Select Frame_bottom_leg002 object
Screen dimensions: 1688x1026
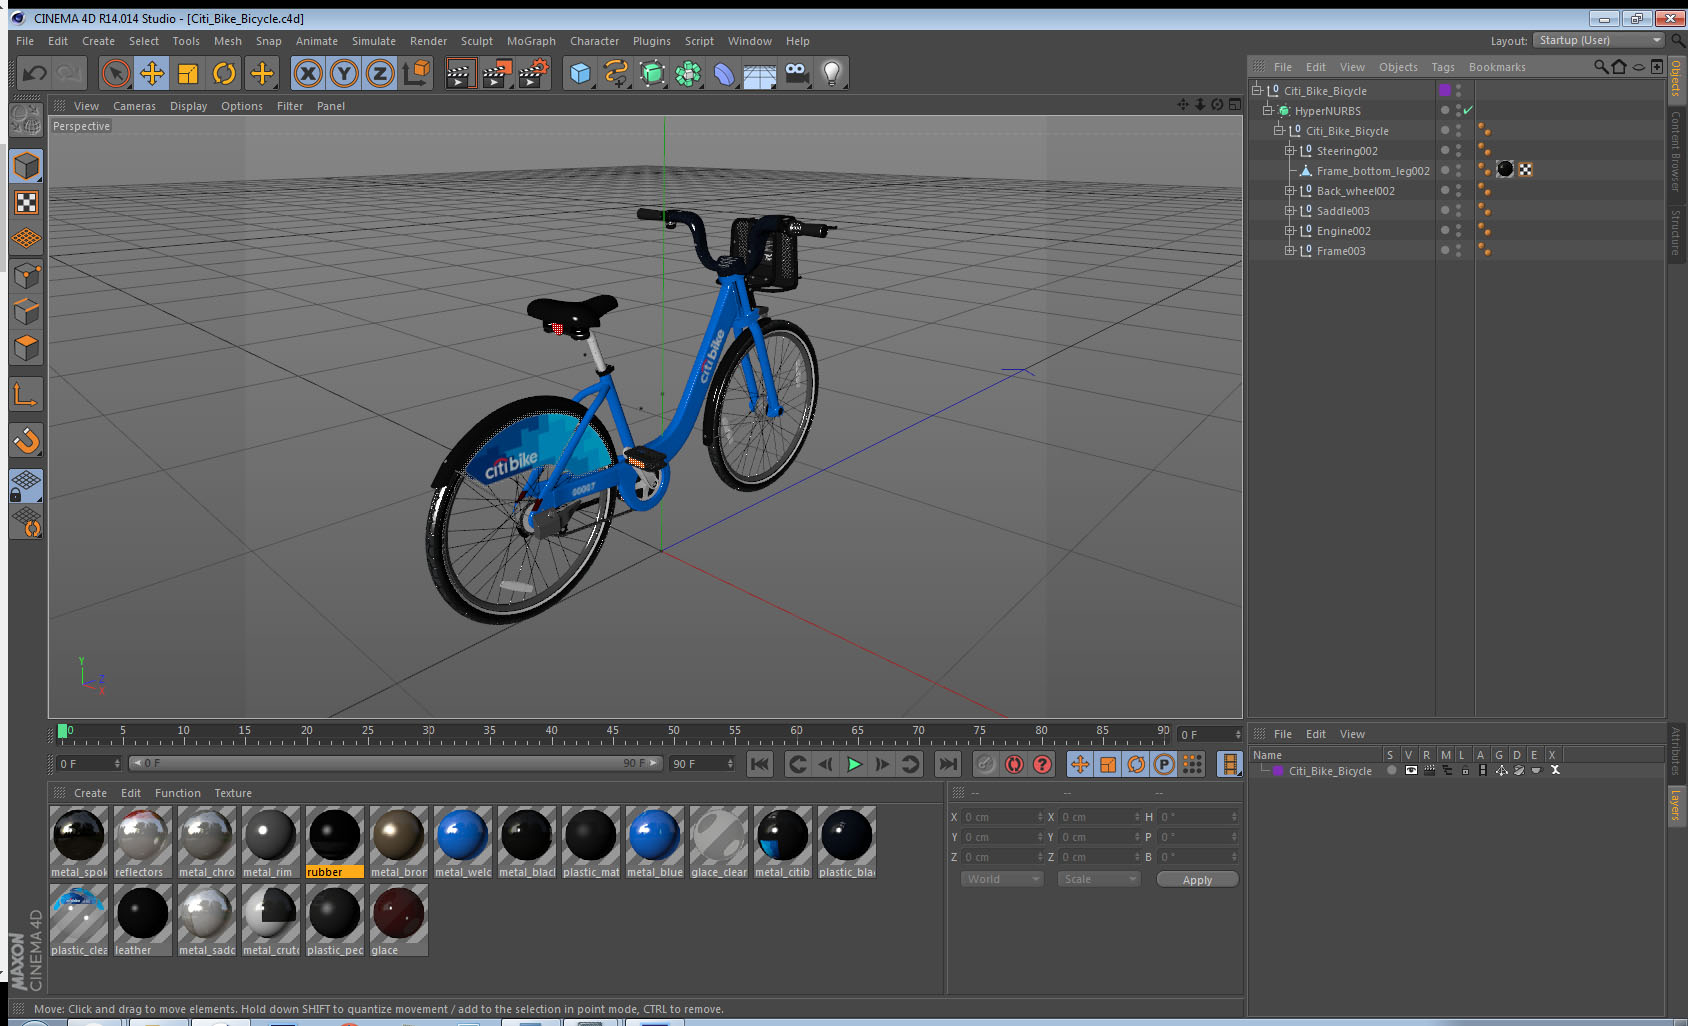(1372, 171)
